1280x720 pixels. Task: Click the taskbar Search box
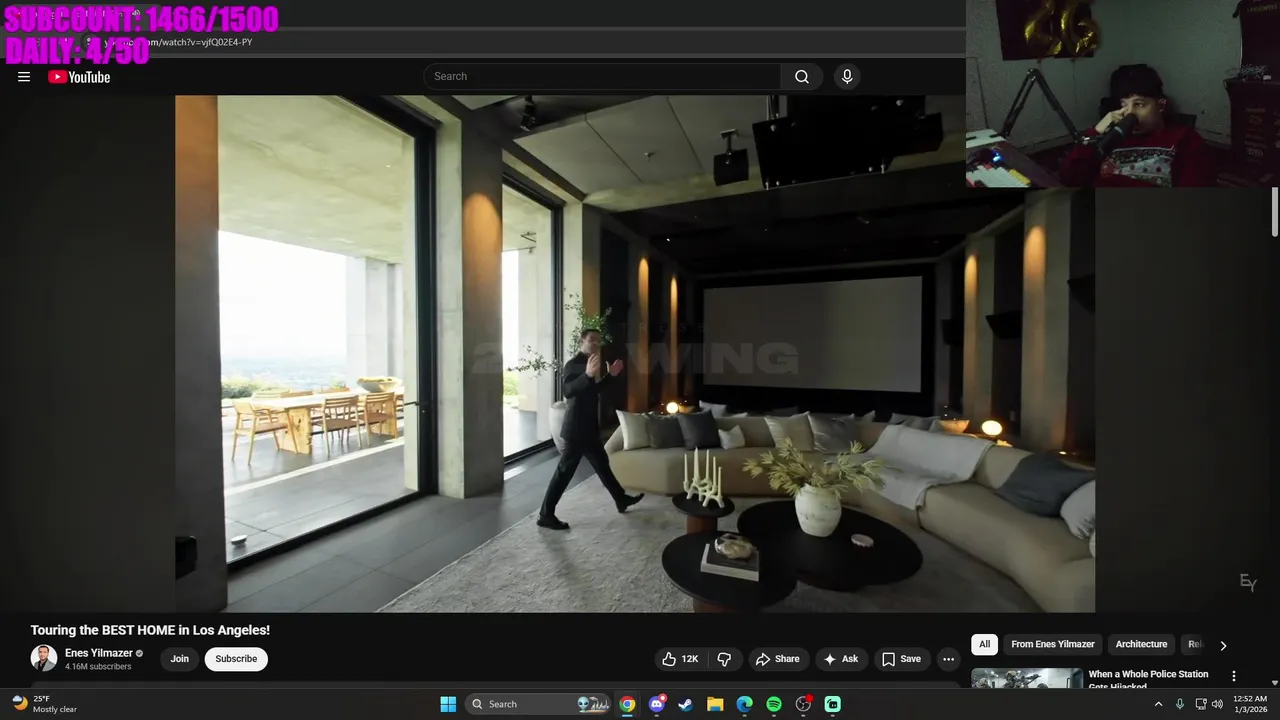pyautogui.click(x=538, y=704)
